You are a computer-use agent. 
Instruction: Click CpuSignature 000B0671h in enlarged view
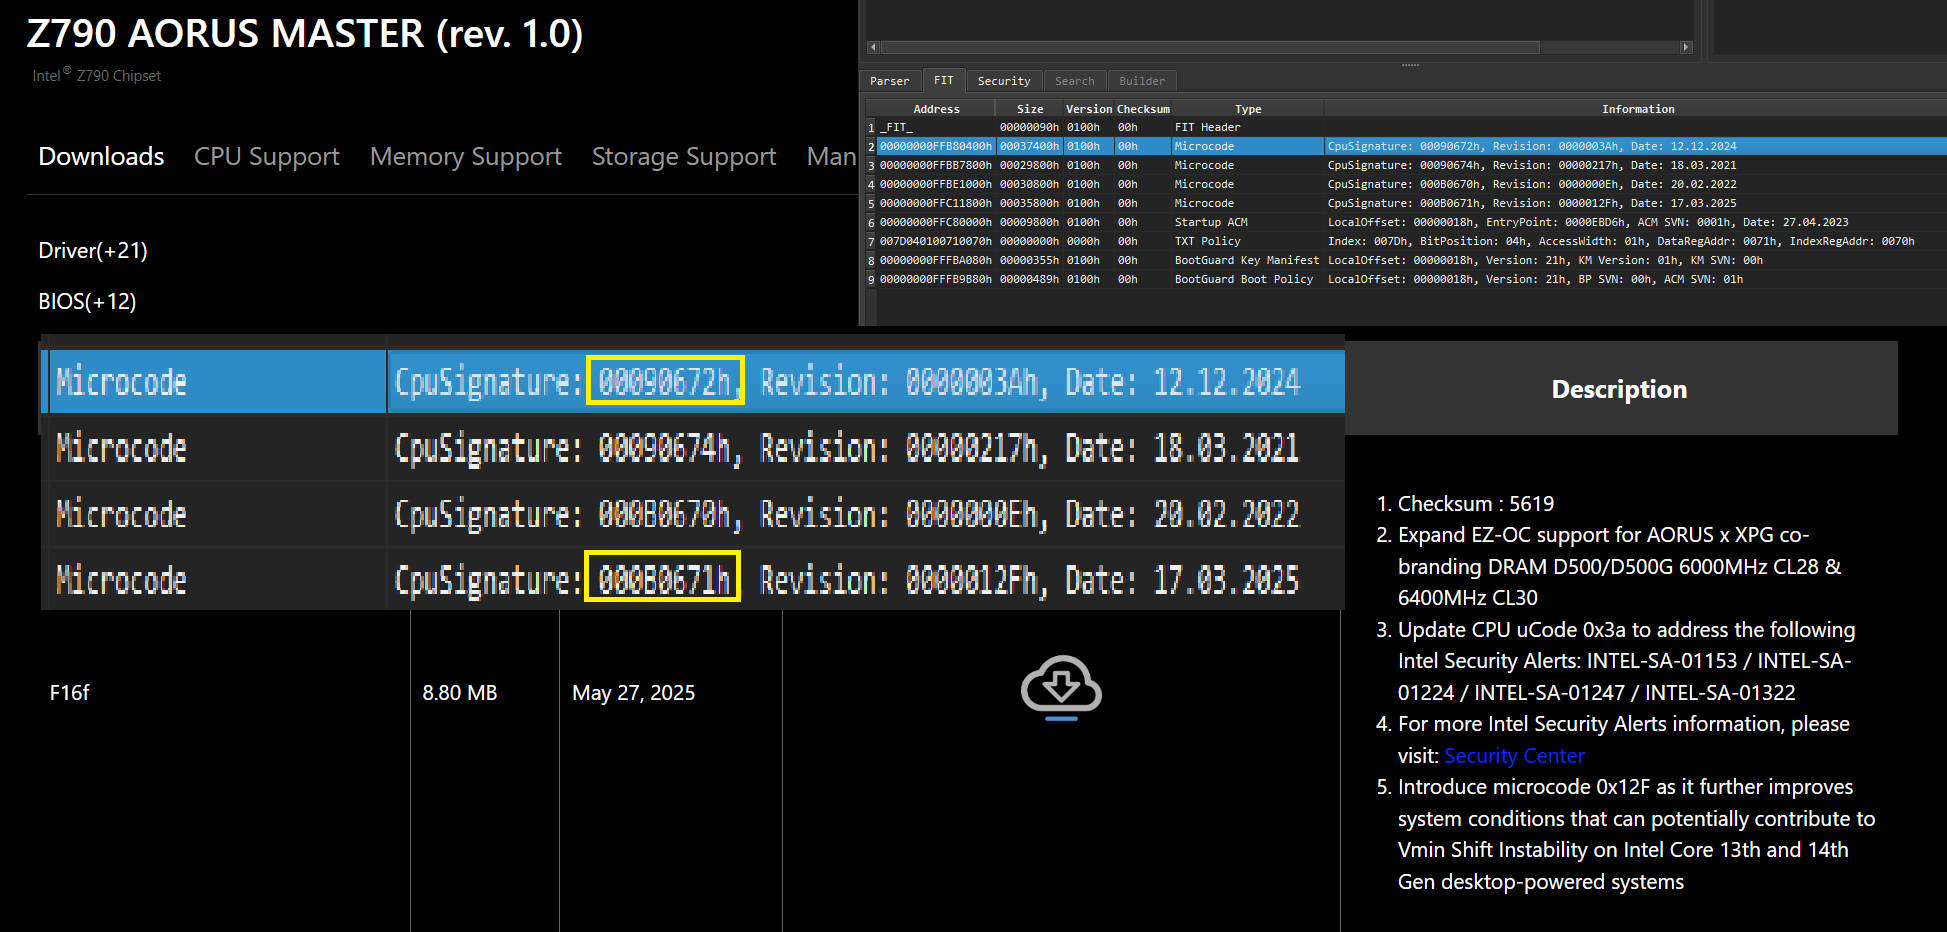click(x=663, y=577)
